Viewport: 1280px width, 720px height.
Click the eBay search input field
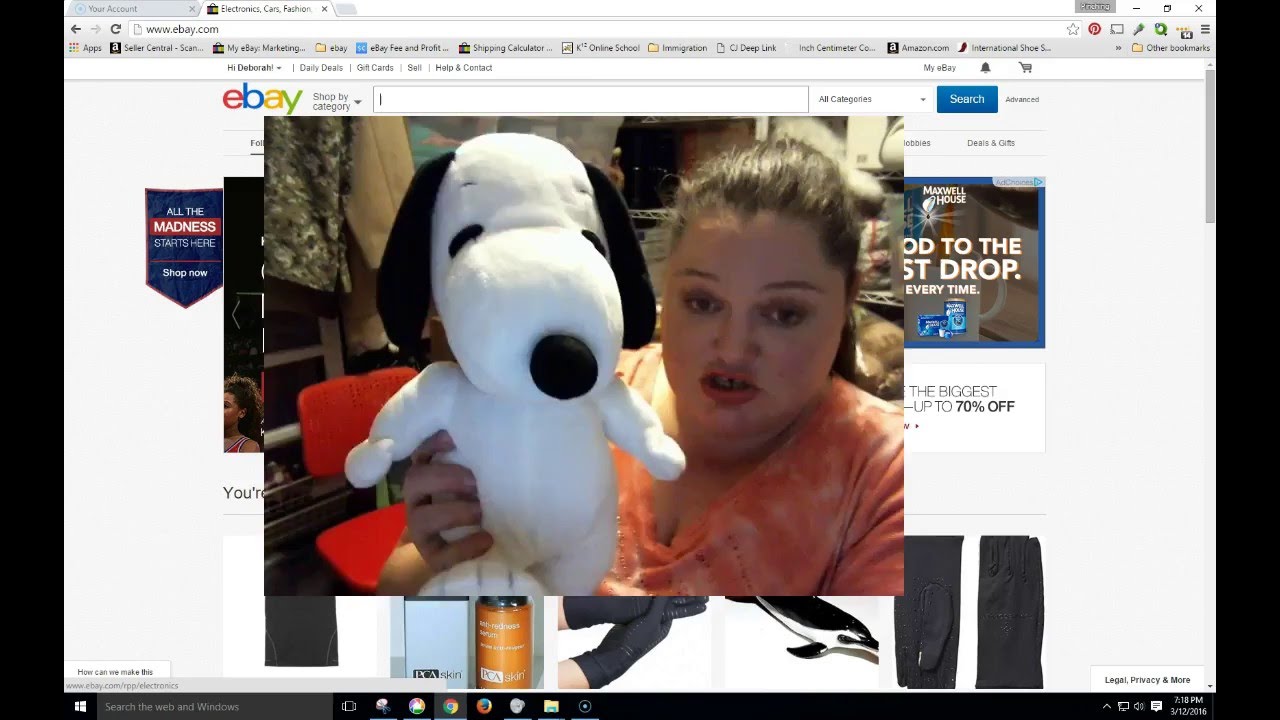(591, 99)
